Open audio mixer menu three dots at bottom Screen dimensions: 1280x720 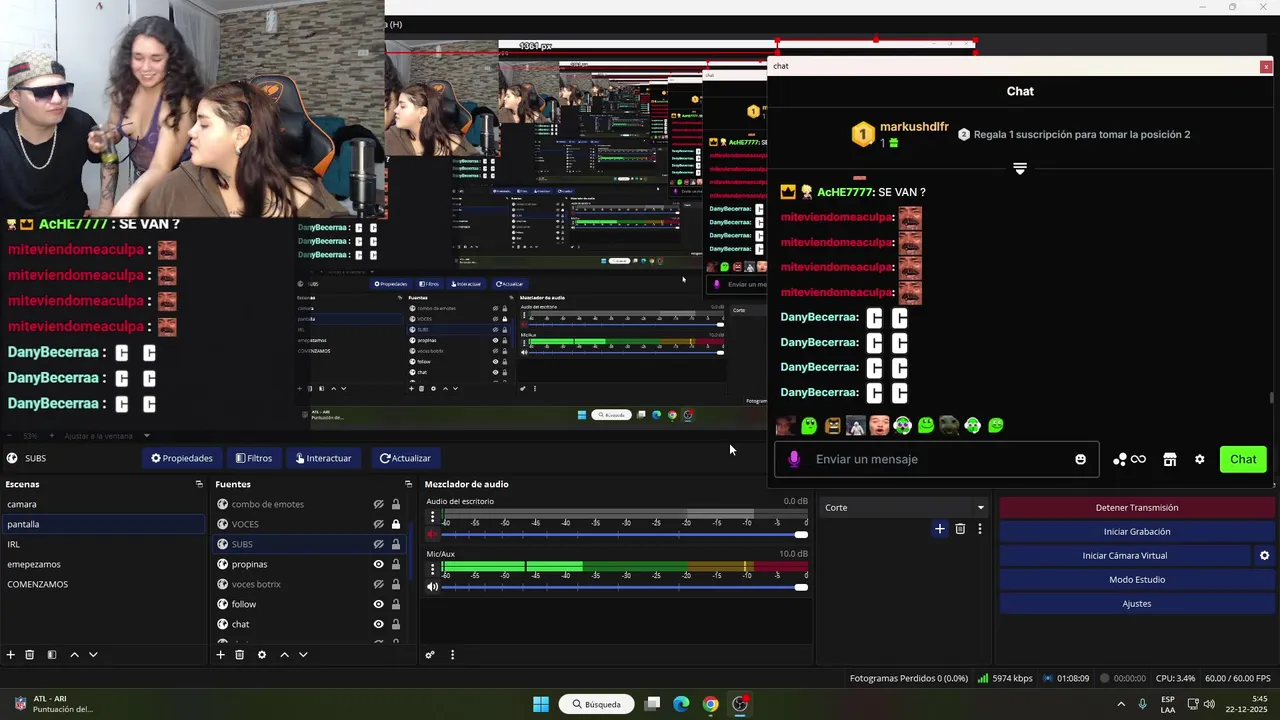point(452,655)
